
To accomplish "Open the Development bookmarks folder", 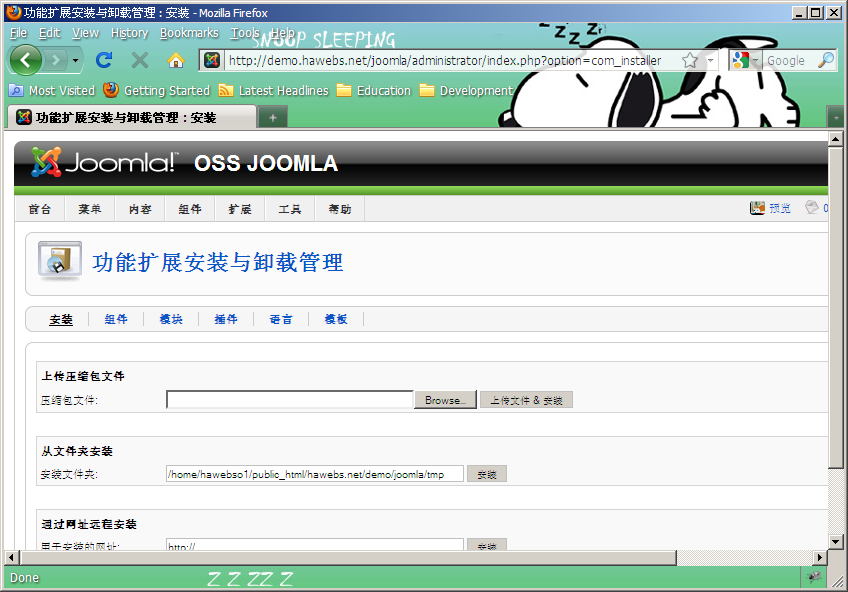I will pyautogui.click(x=466, y=90).
